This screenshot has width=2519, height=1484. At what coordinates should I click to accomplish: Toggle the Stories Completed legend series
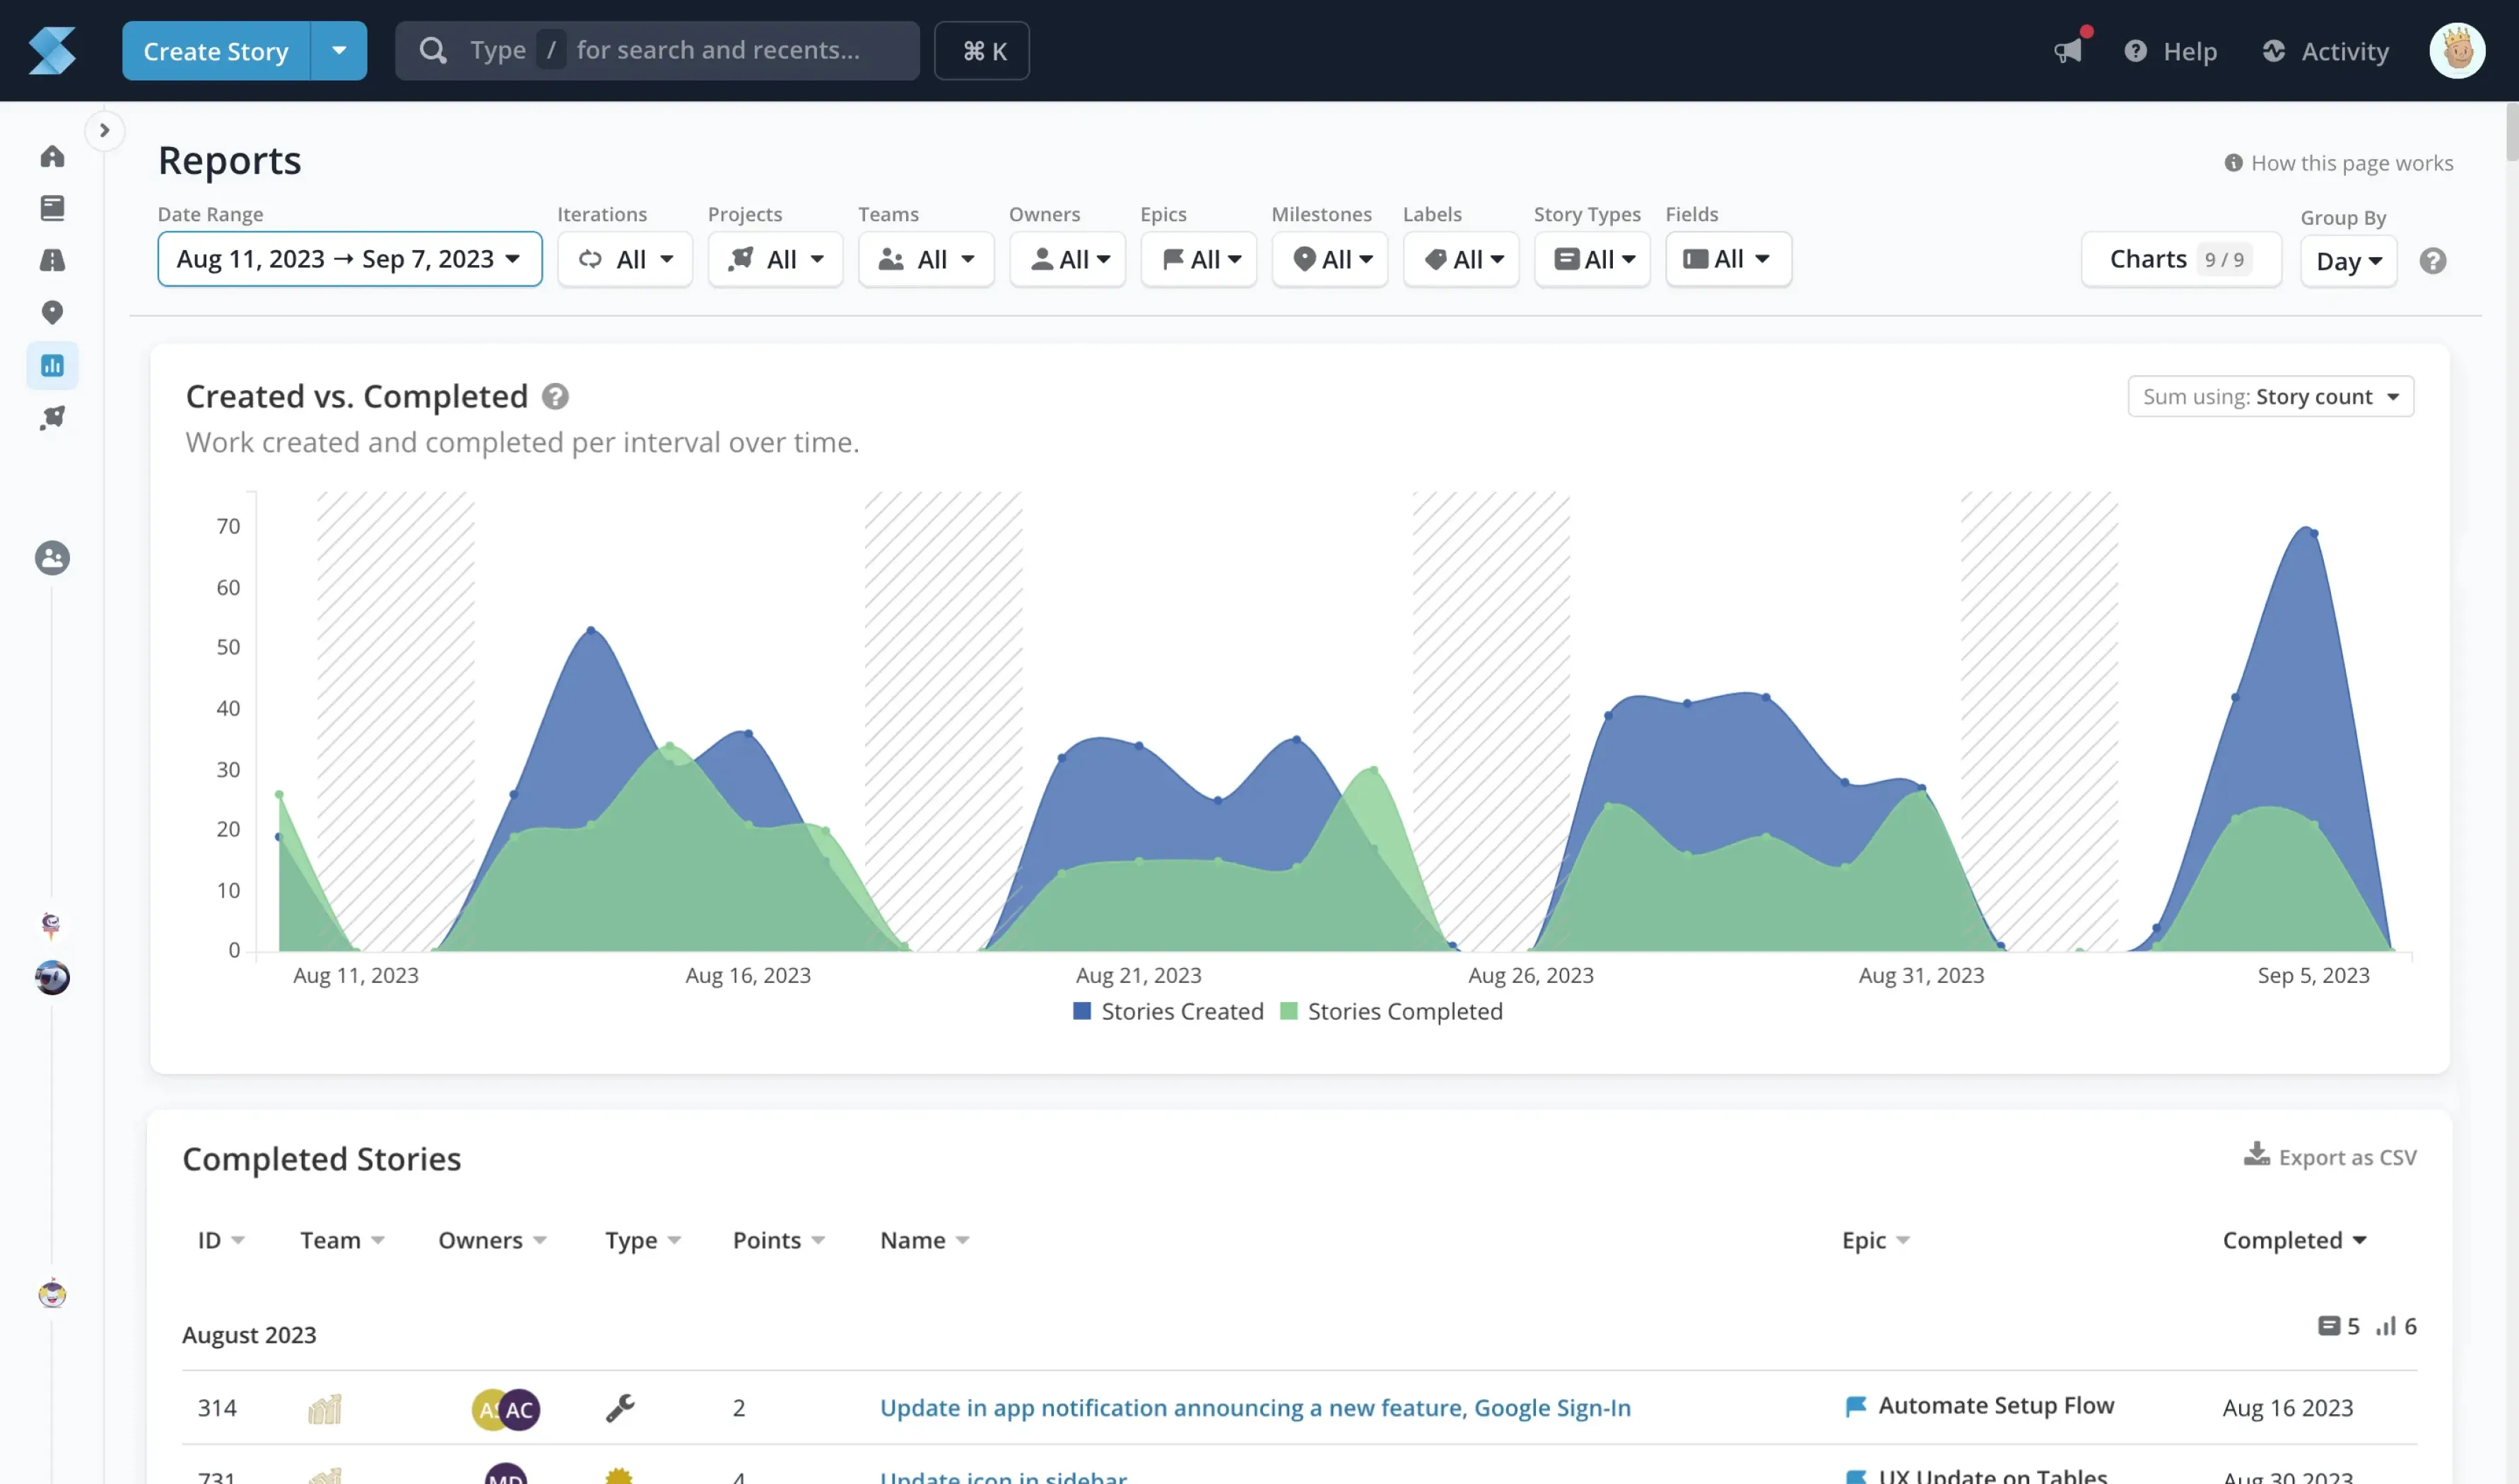click(x=1404, y=1011)
